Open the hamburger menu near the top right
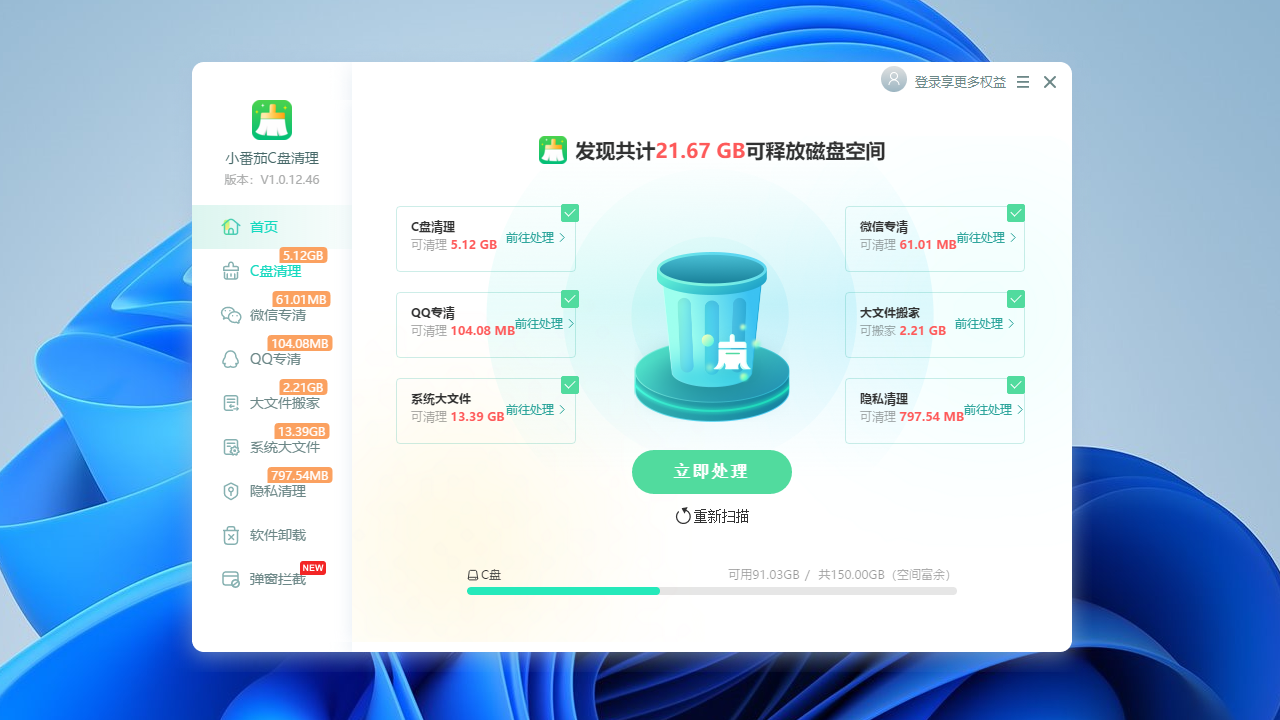1280x720 pixels. [x=1022, y=82]
